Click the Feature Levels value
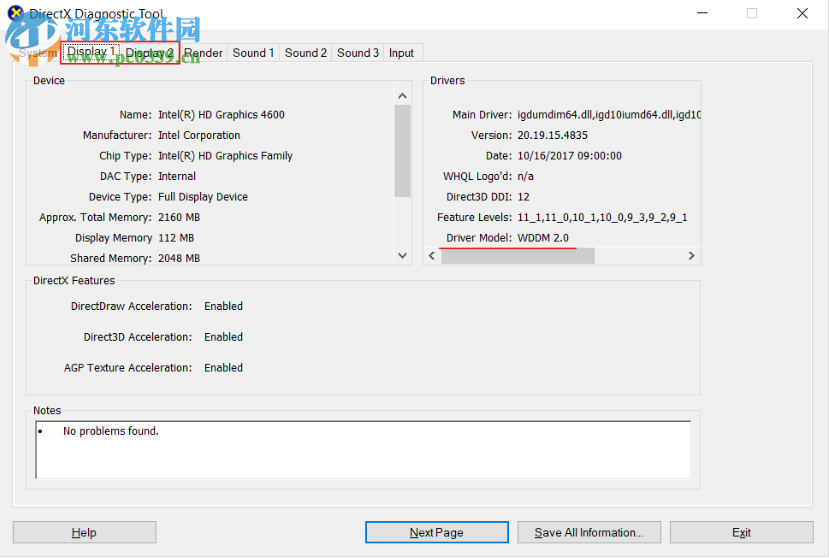Viewport: 829px width, 559px height. 602,217
